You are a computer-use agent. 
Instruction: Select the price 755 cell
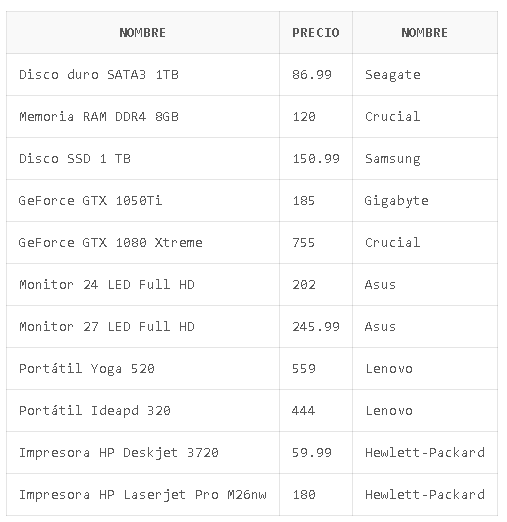click(x=316, y=243)
